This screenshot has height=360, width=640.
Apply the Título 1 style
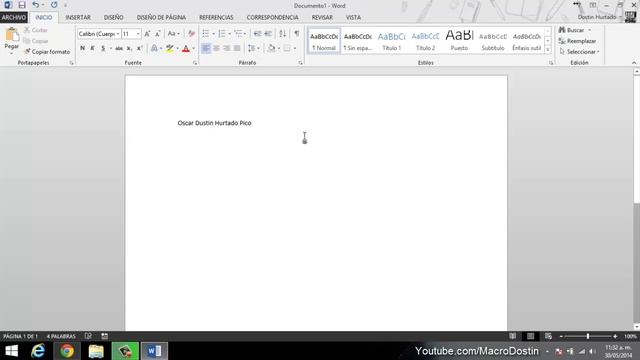pos(391,41)
